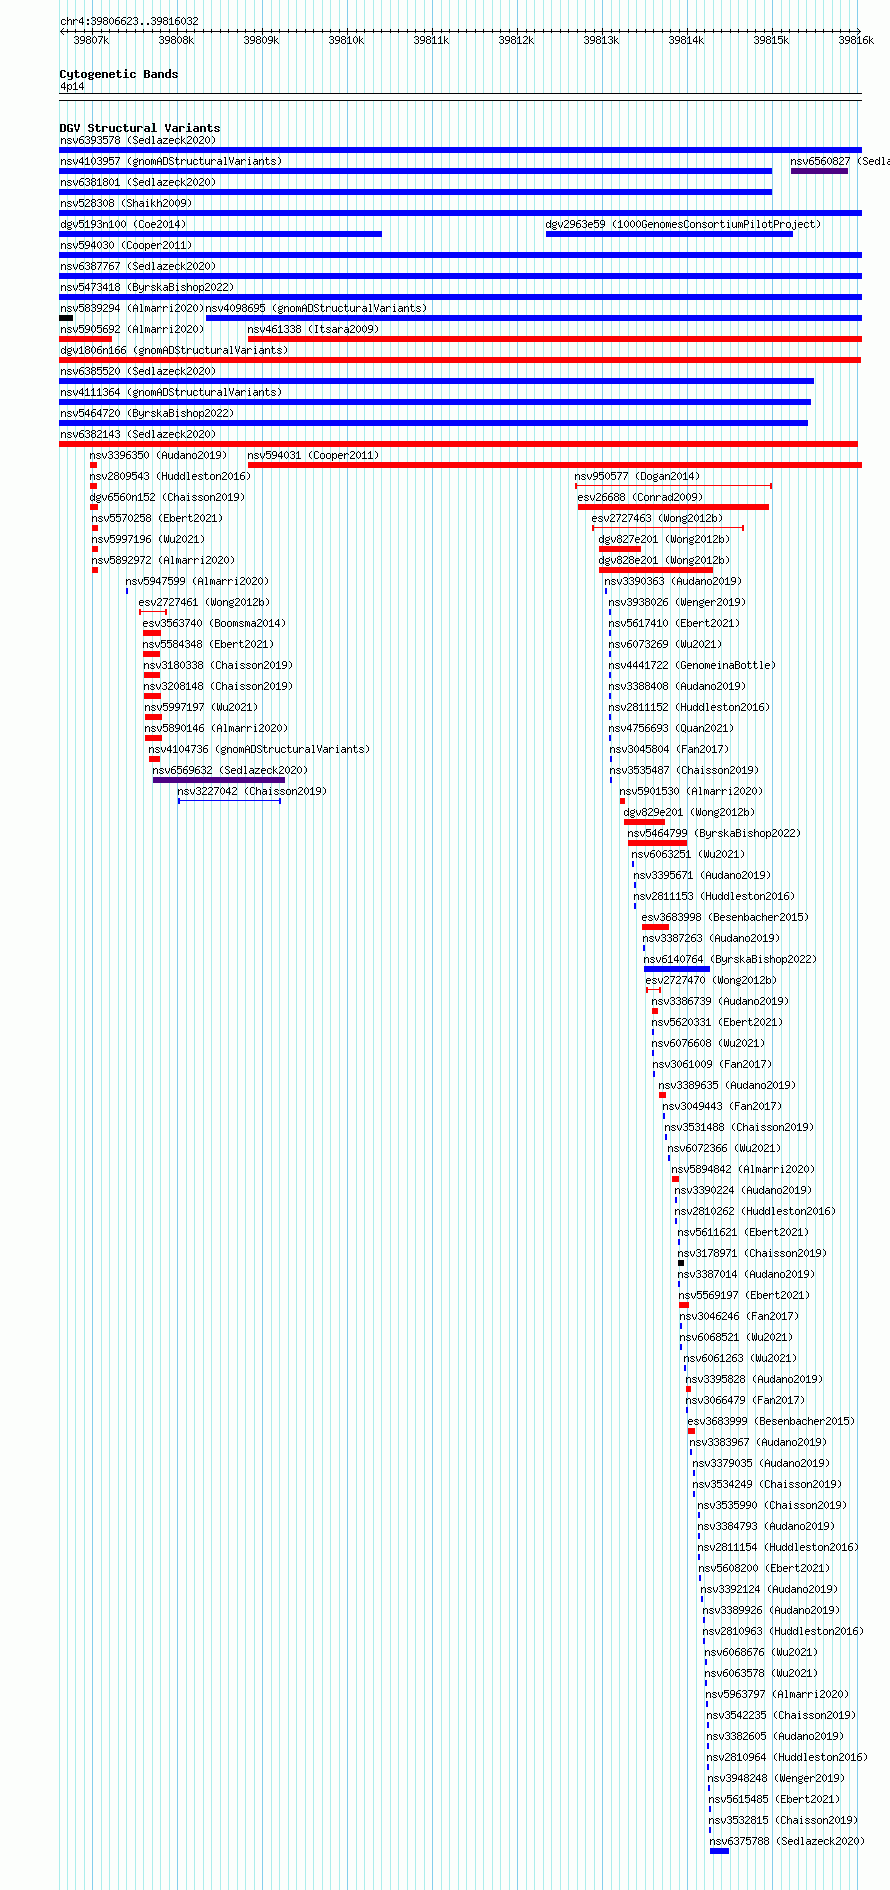The height and width of the screenshot is (1890, 890).
Task: Open nsv4104736 gnomADStructuralVariants entry
Action: pyautogui.click(x=259, y=750)
